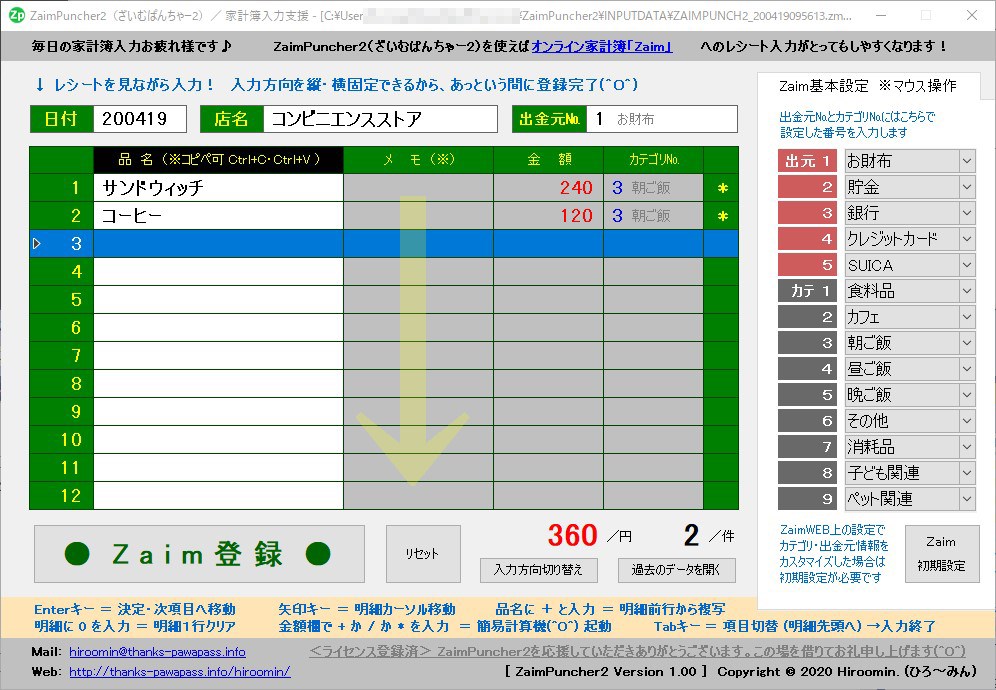Click the item name cell in row 12
This screenshot has height=690, width=996.
(x=219, y=496)
